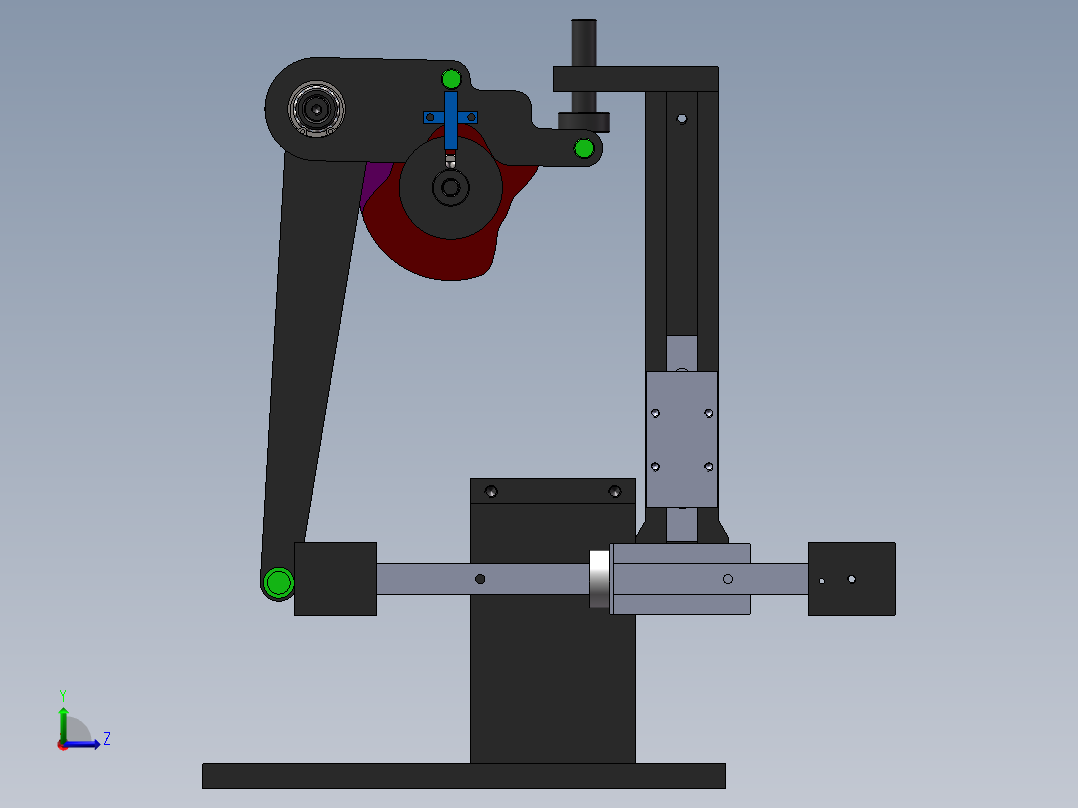This screenshot has height=808, width=1078.
Task: Select the green pin at top of rocker
Action: tap(451, 79)
